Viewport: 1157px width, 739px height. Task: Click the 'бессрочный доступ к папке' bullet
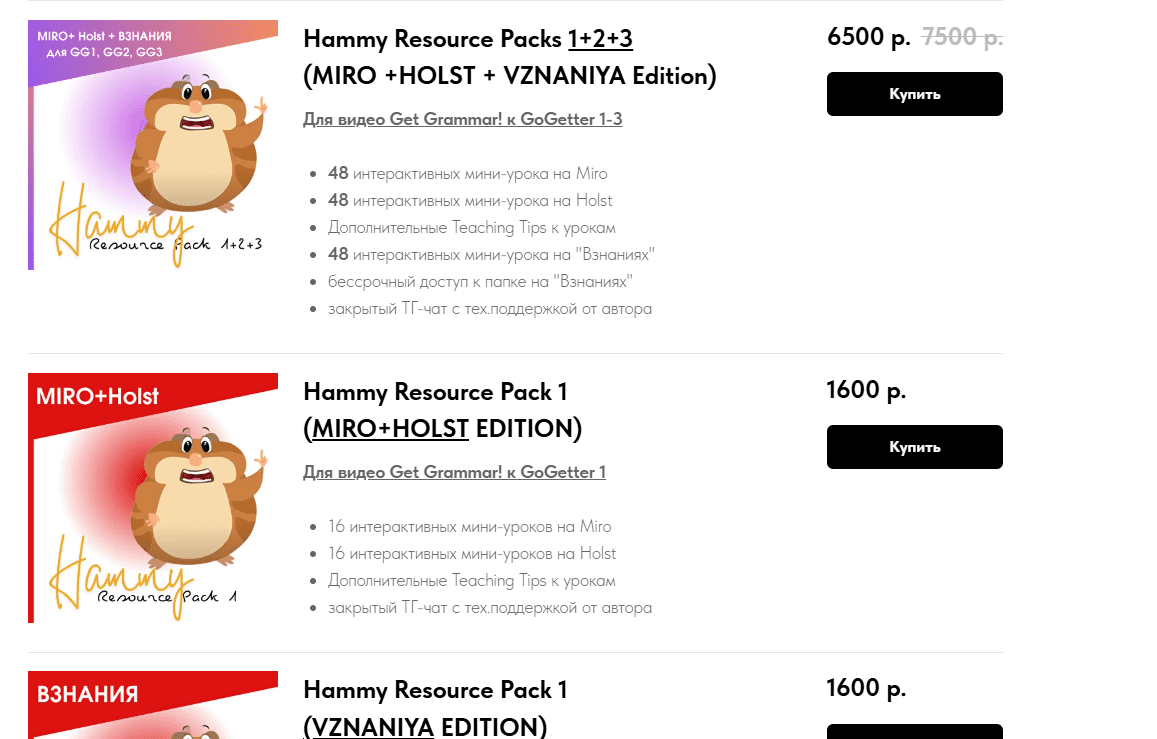point(480,282)
